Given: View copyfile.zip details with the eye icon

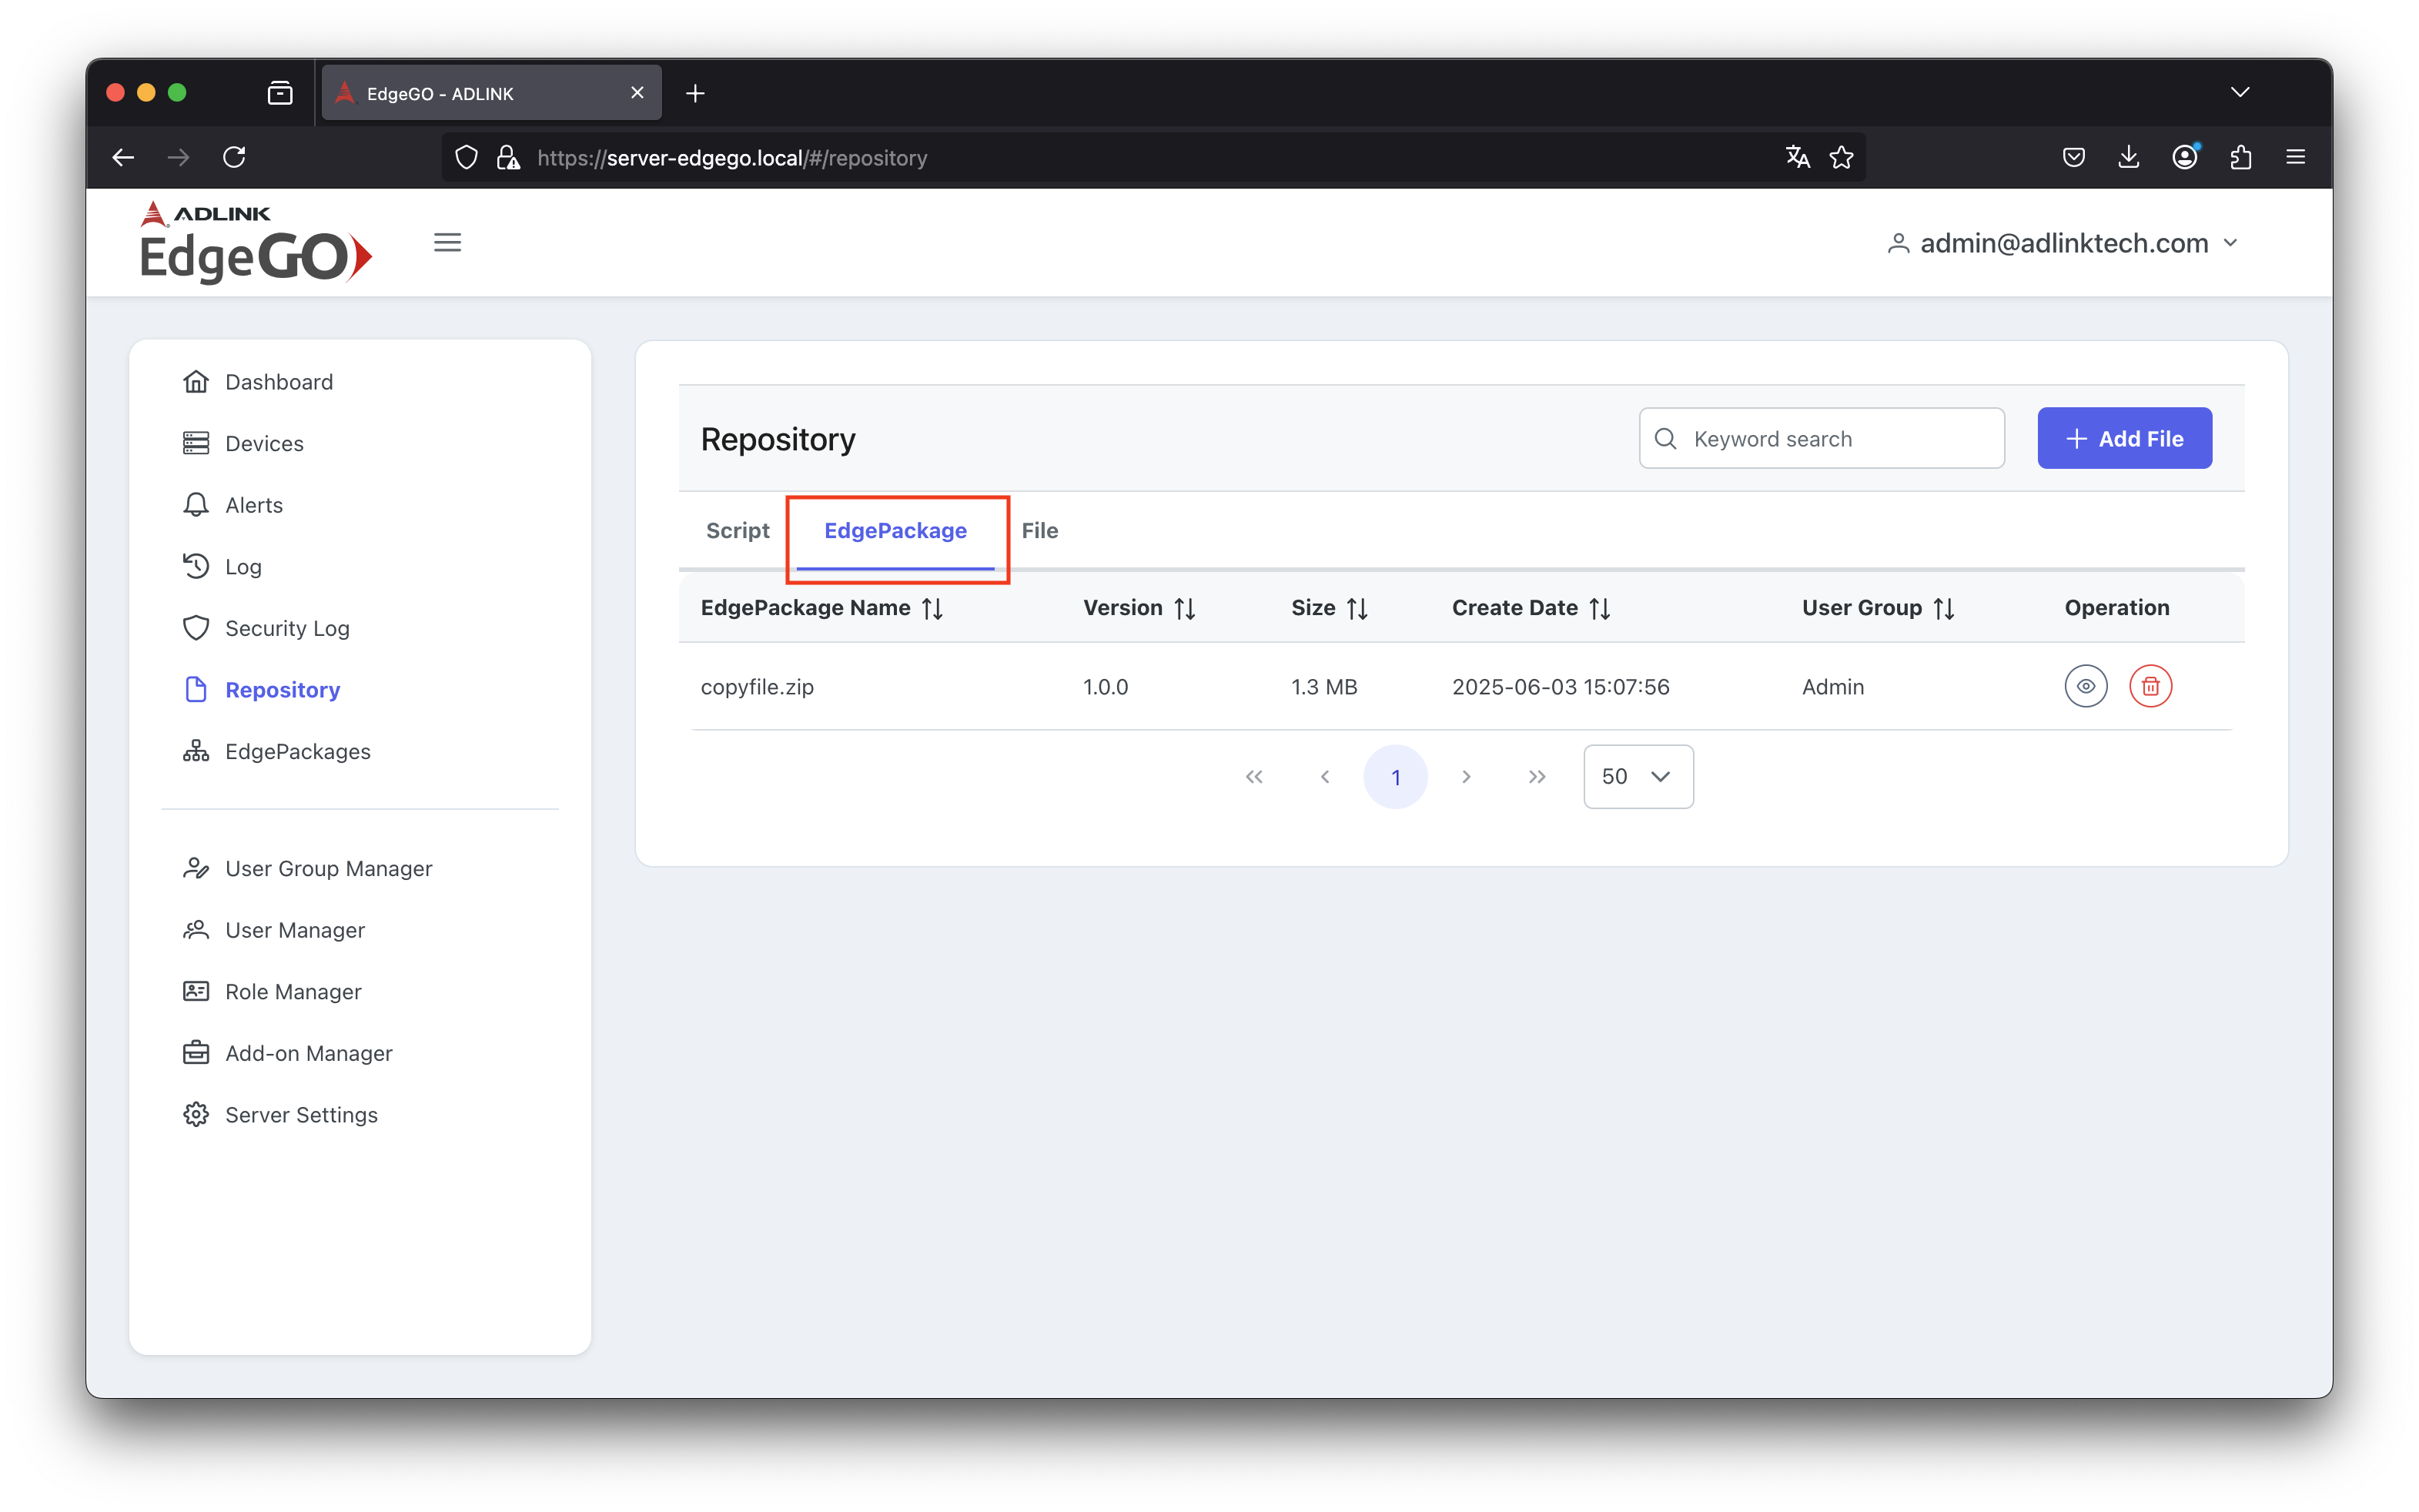Looking at the screenshot, I should pyautogui.click(x=2085, y=687).
